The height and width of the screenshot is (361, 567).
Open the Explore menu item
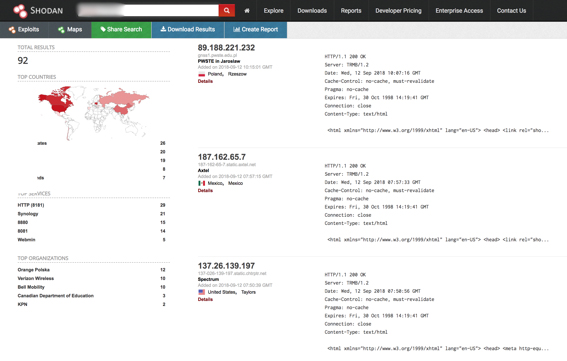coord(273,11)
